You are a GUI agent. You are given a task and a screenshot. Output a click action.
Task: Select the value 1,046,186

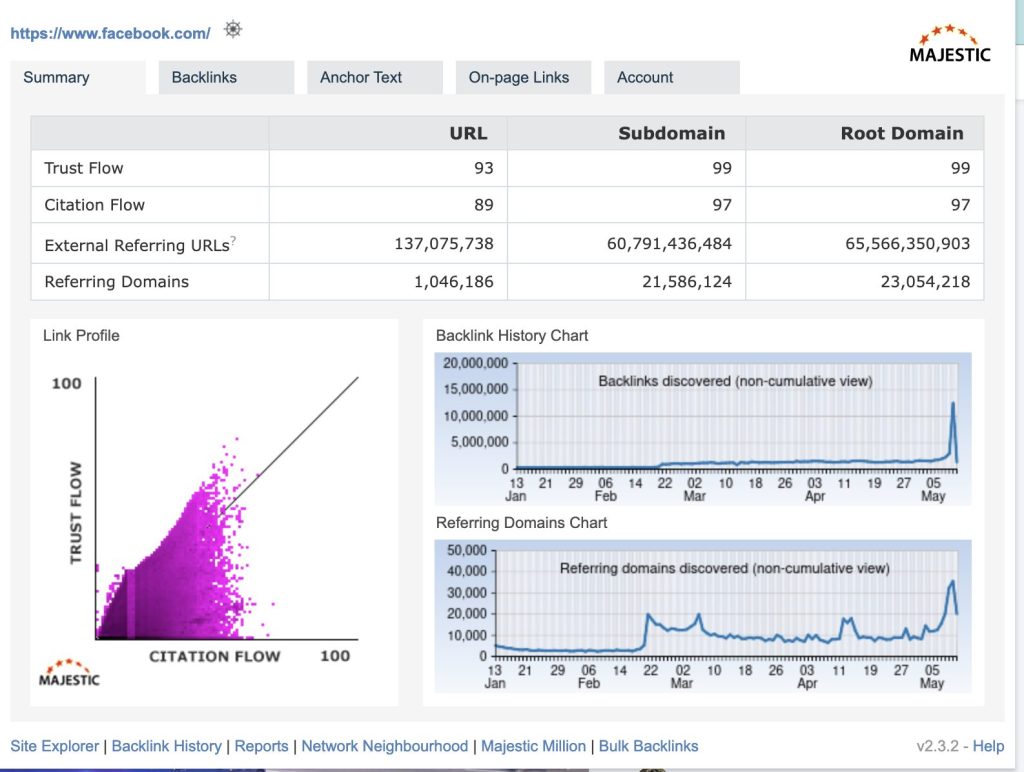454,281
